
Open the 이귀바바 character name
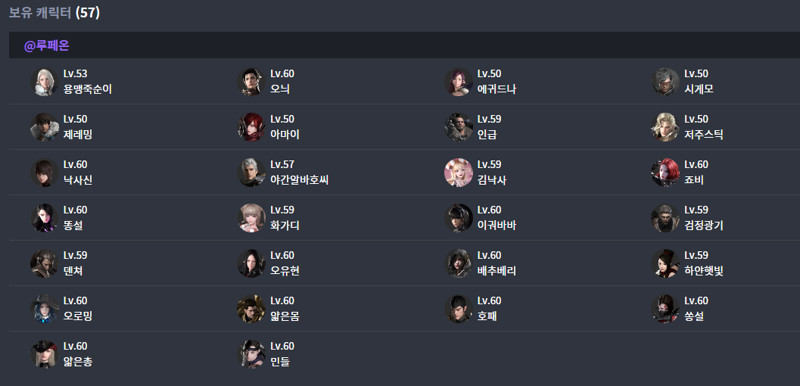click(496, 225)
